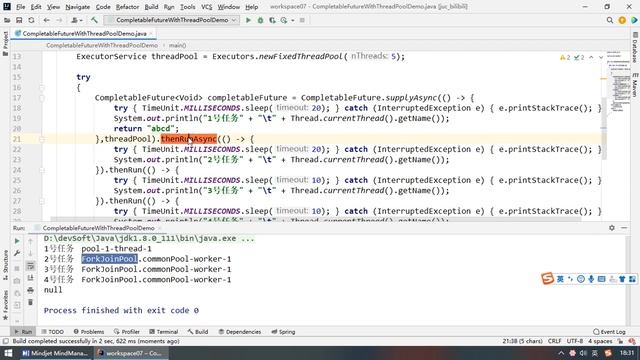Click the editor horizontal scrollbar

tap(316, 220)
